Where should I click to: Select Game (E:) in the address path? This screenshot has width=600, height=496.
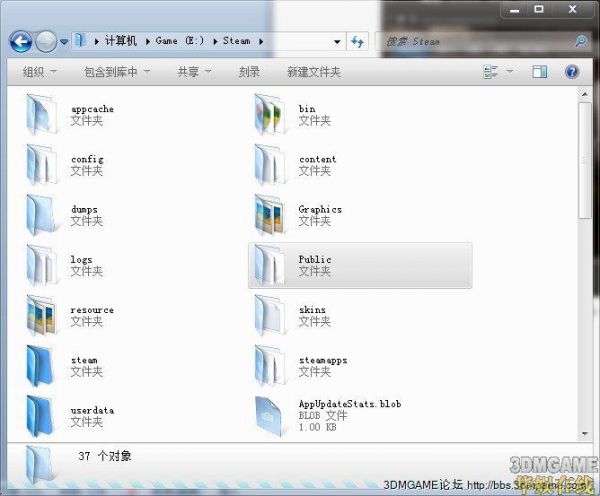(180, 41)
